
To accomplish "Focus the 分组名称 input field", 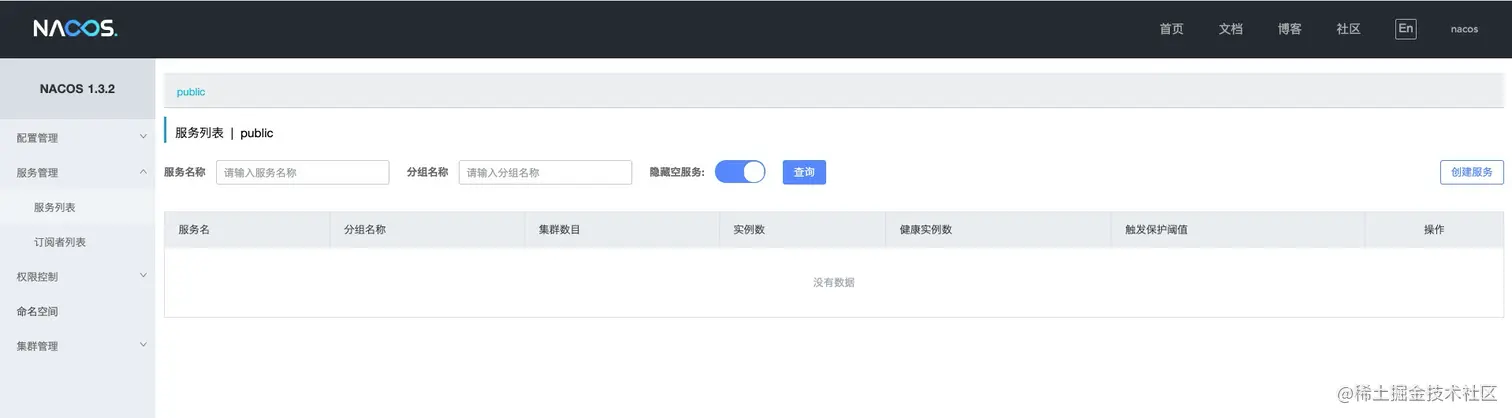I will 545,172.
